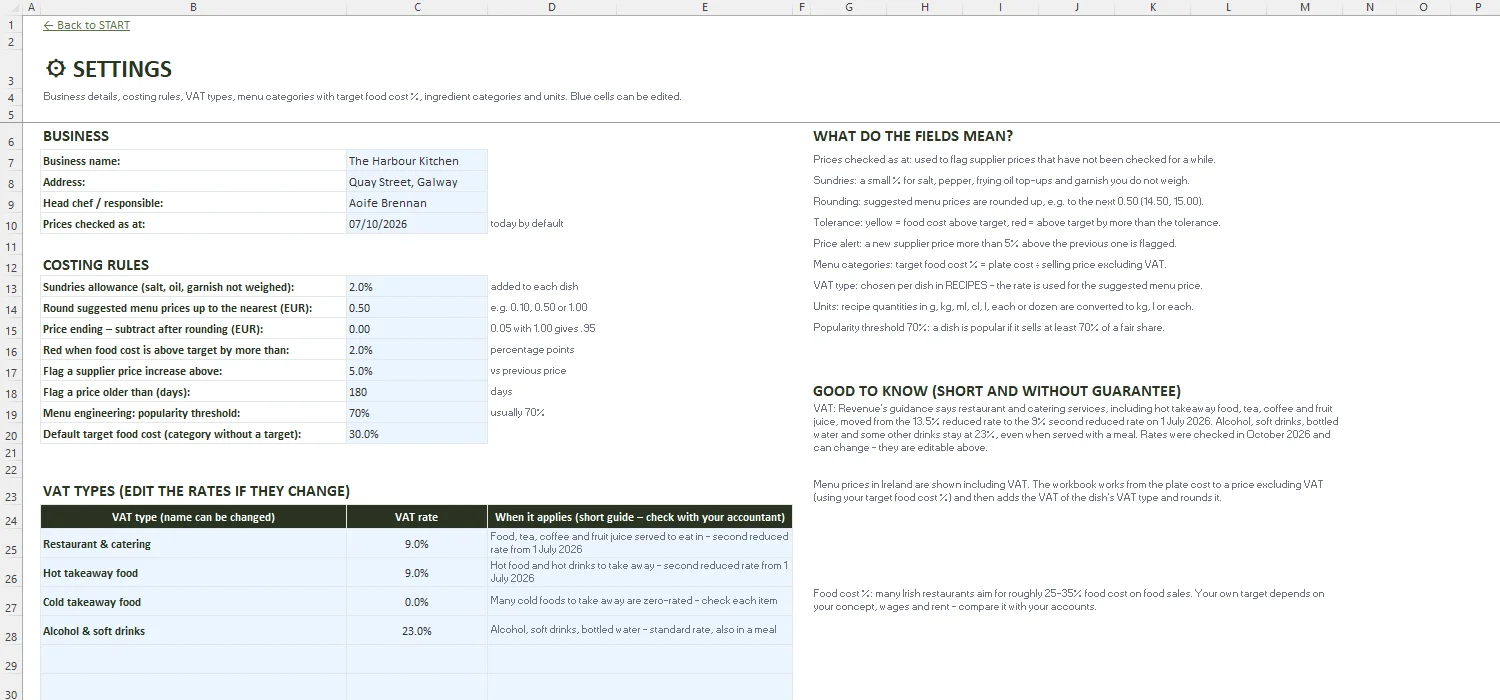1500x700 pixels.
Task: Select the Hot takeaway food VAT type
Action: point(193,573)
